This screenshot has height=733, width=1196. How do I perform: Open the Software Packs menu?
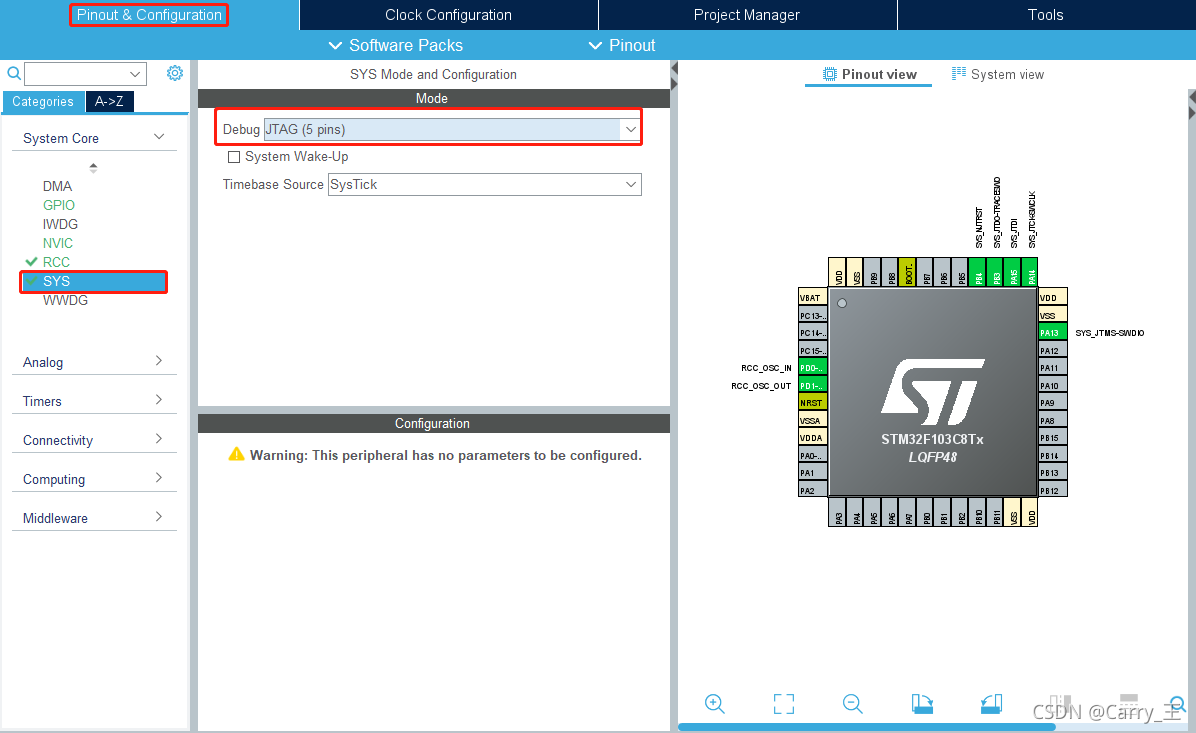click(396, 46)
